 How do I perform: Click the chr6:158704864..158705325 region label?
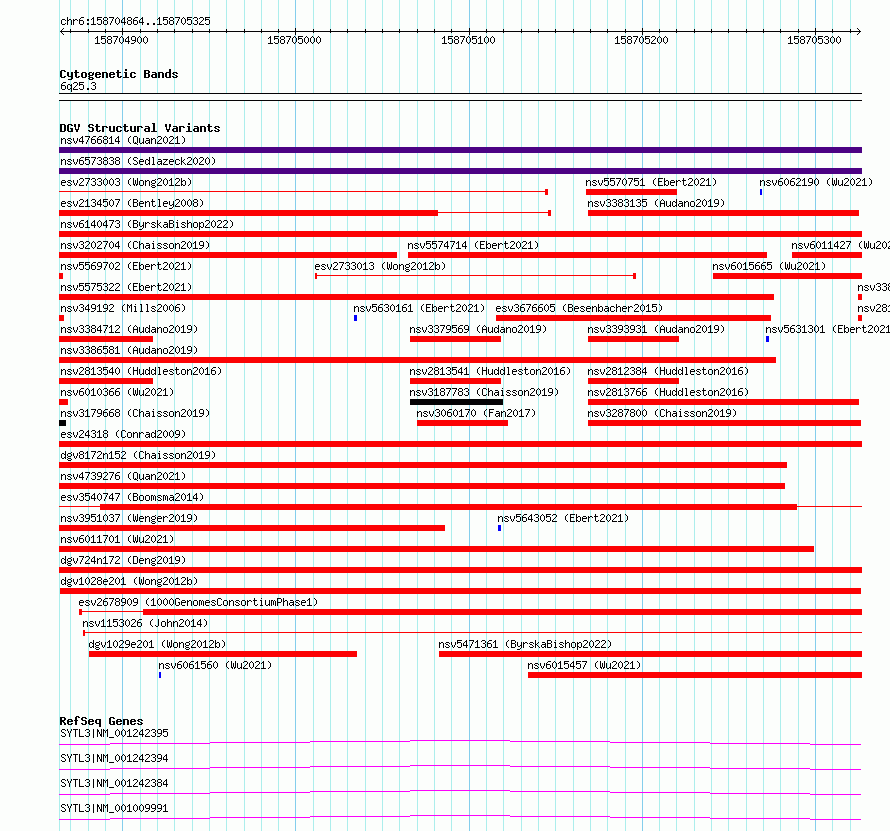coord(135,22)
